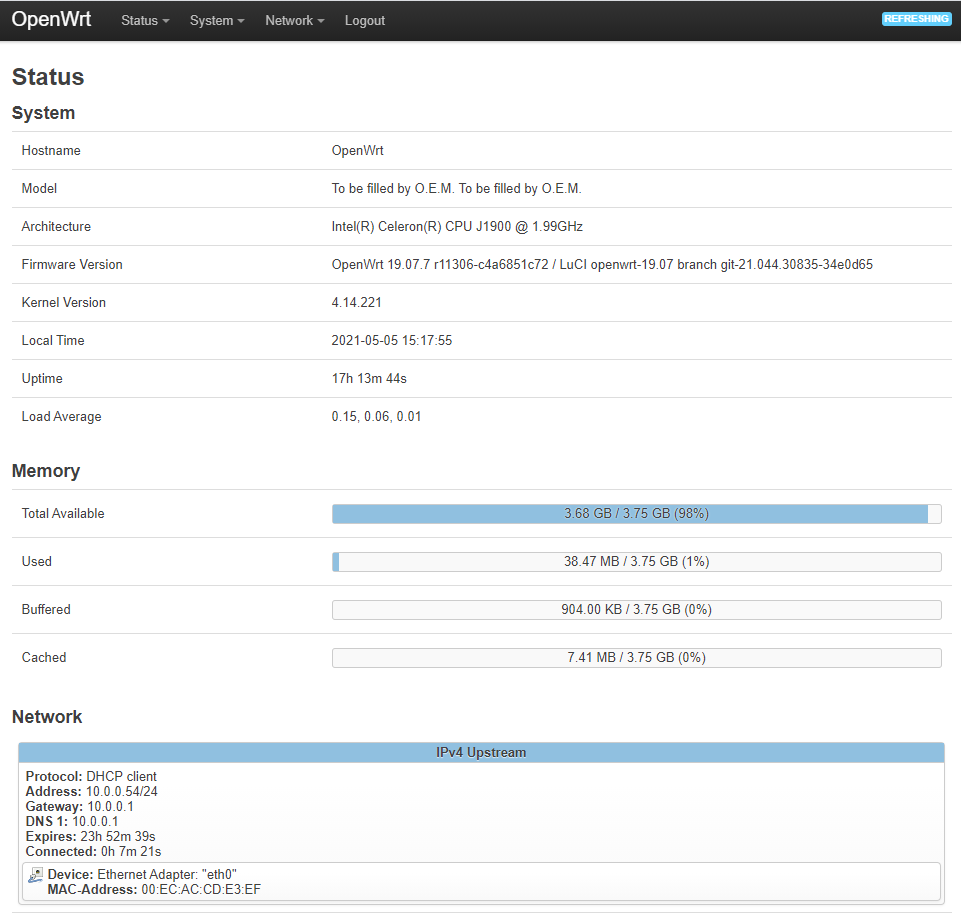Click the Gateway 10.0.0.1 line
This screenshot has width=961, height=915.
pos(80,807)
